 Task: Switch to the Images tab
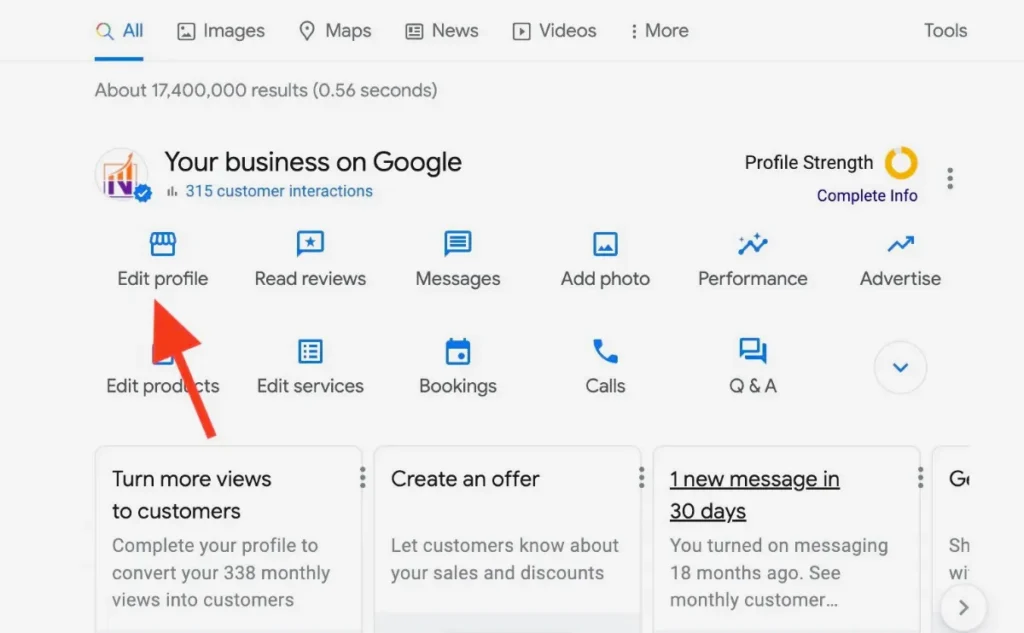[x=221, y=31]
